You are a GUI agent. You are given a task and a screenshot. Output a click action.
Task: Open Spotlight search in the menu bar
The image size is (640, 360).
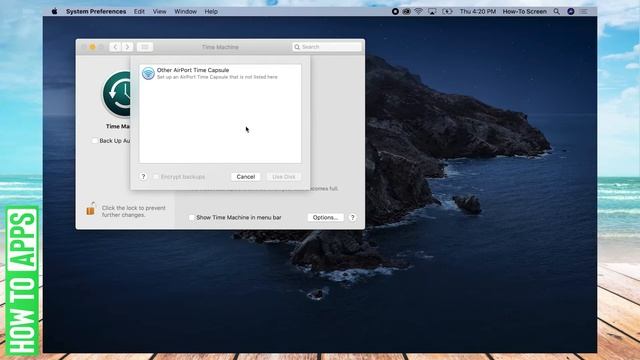click(556, 11)
